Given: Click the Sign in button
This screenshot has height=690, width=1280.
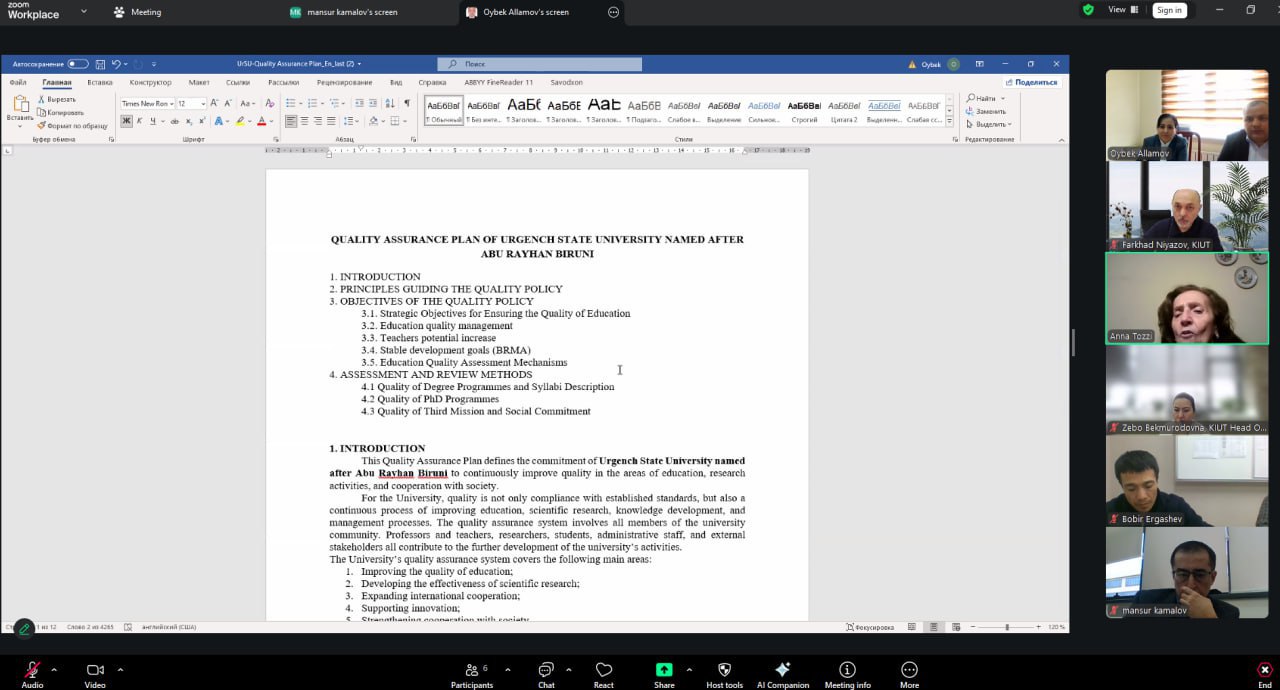Looking at the screenshot, I should (1169, 10).
